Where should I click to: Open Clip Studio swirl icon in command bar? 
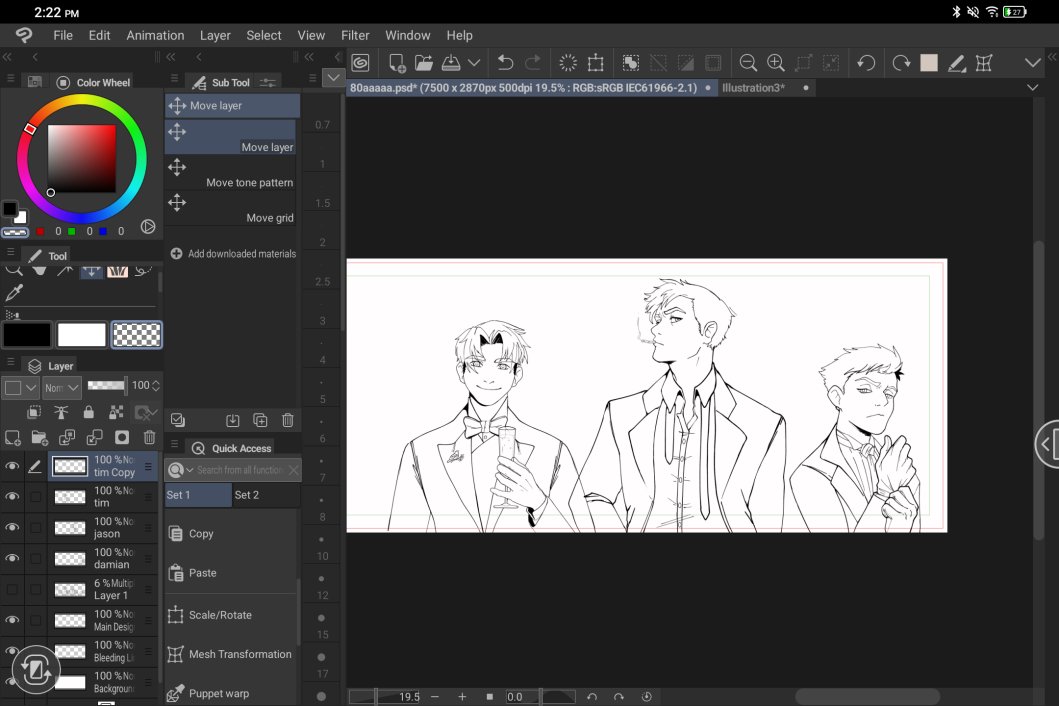[x=361, y=63]
